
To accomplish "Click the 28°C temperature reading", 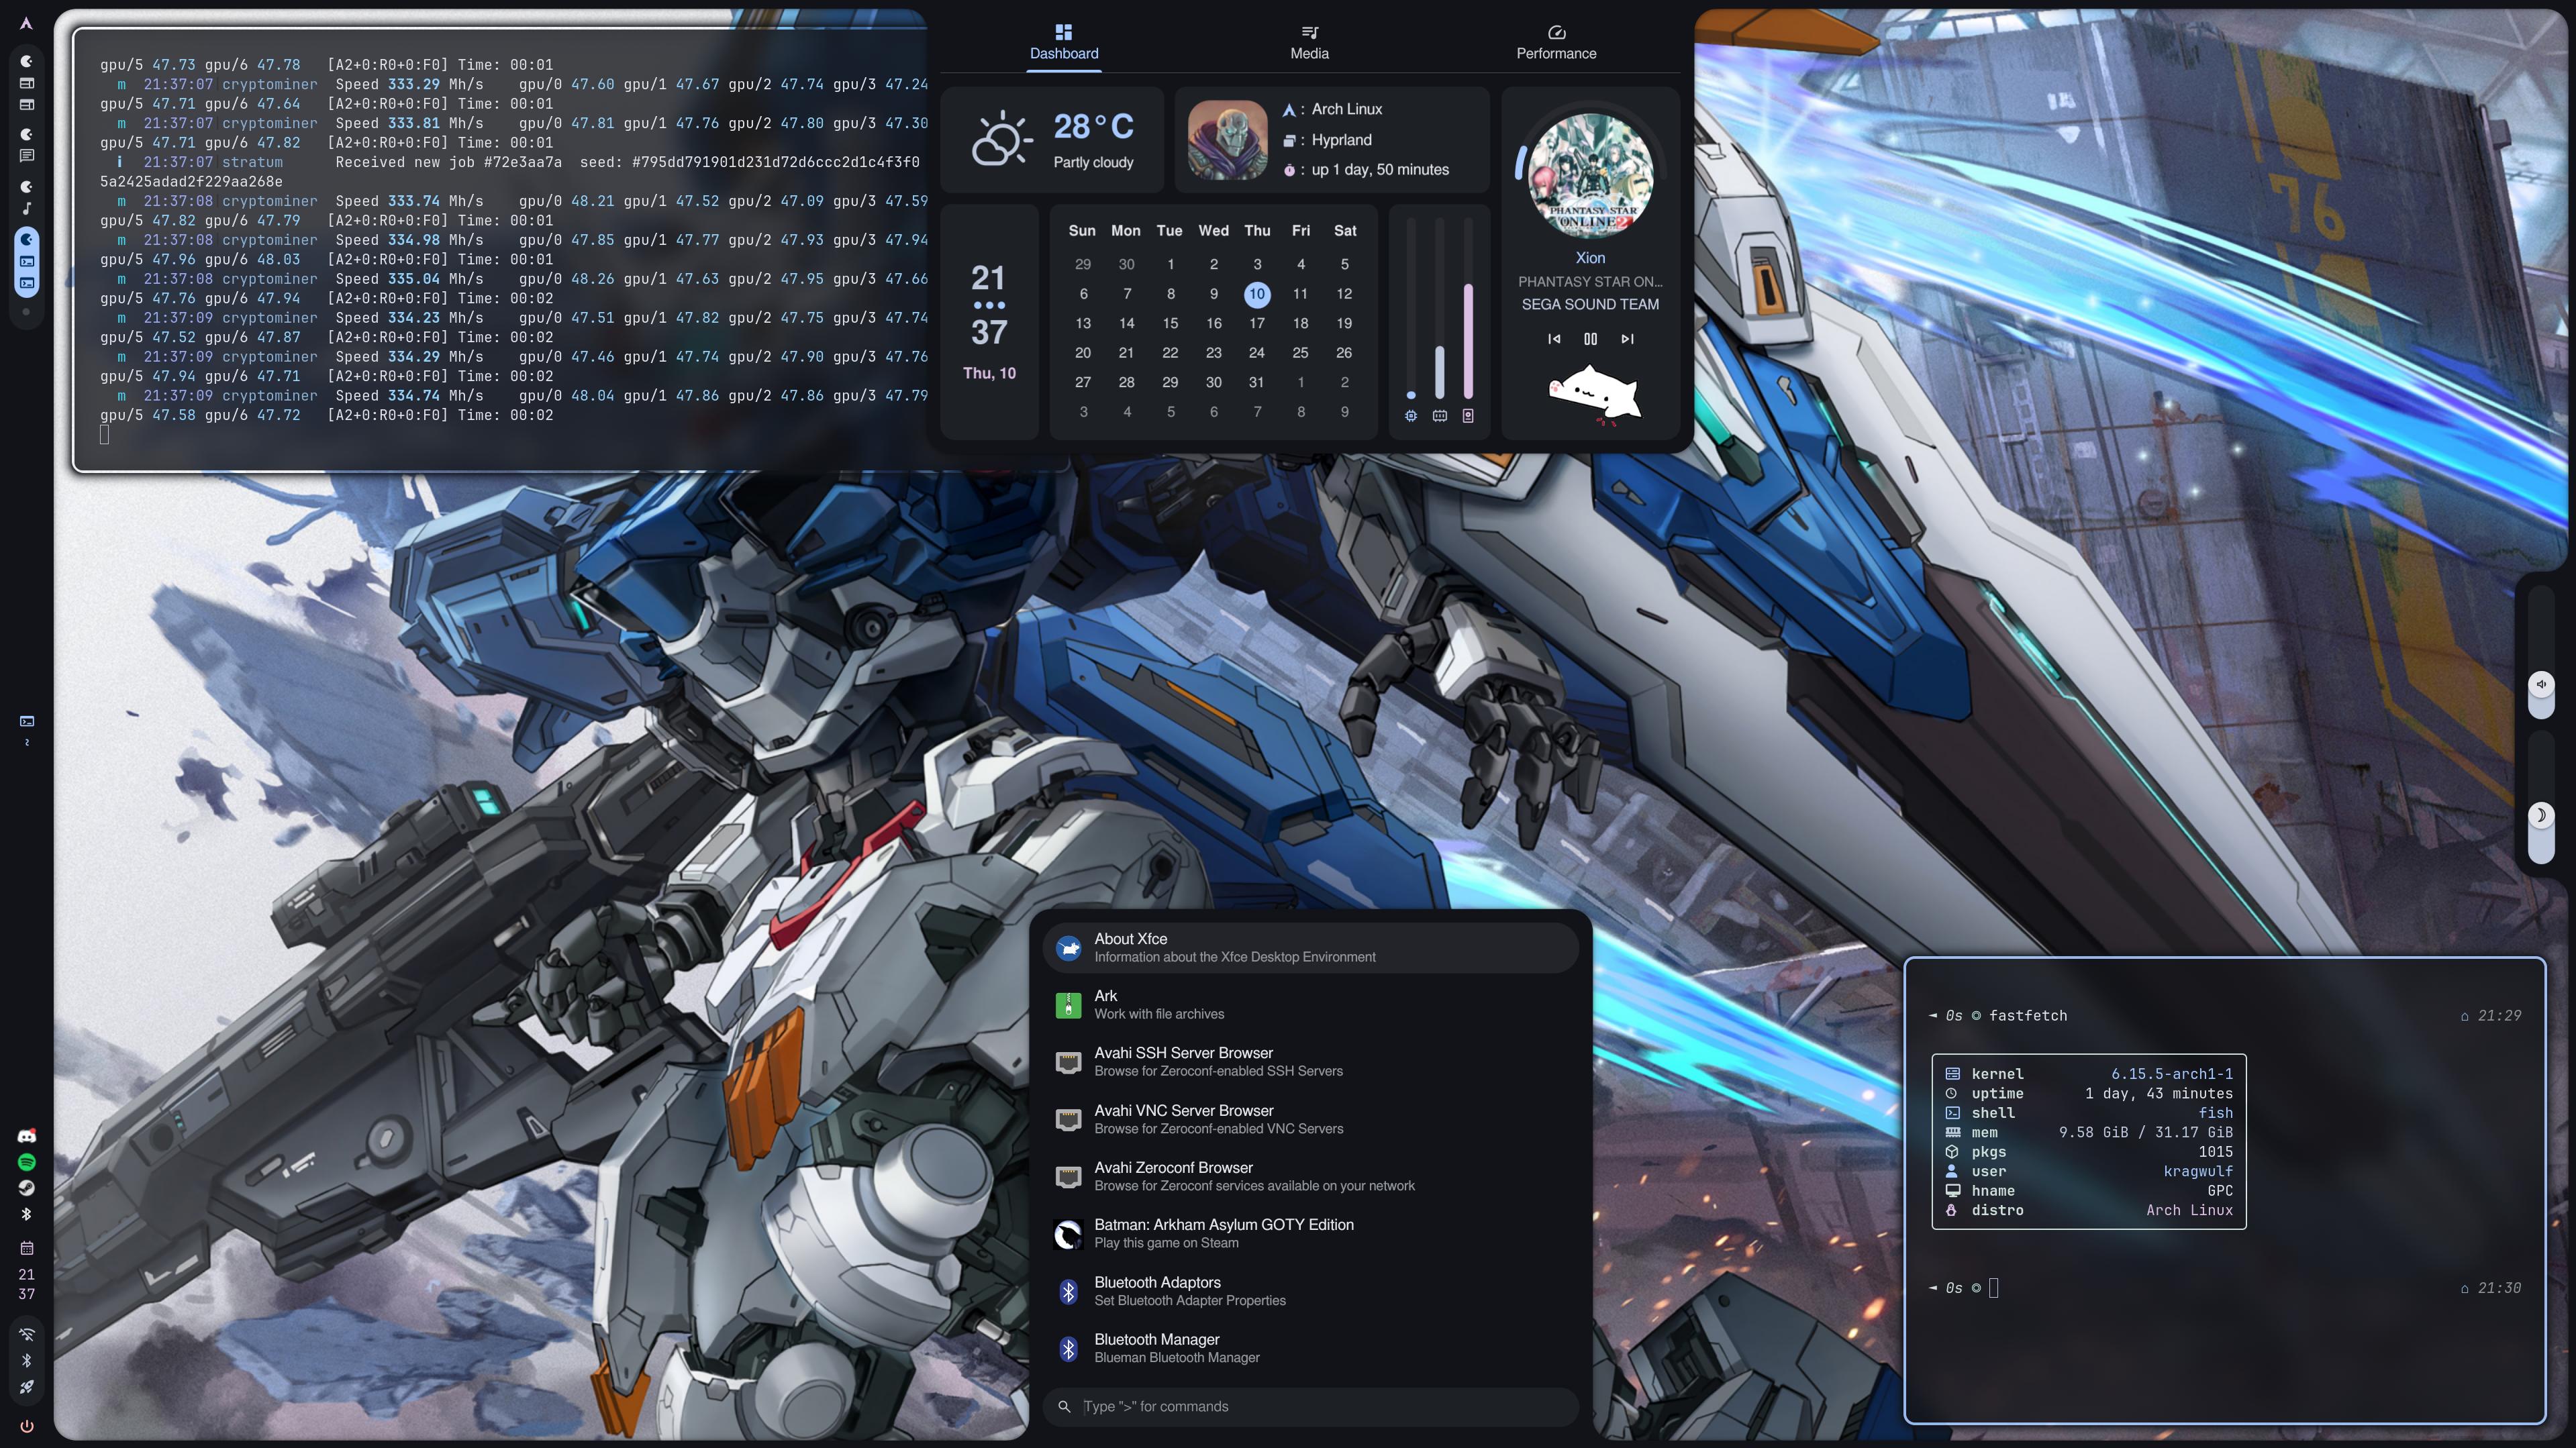I will (1093, 127).
